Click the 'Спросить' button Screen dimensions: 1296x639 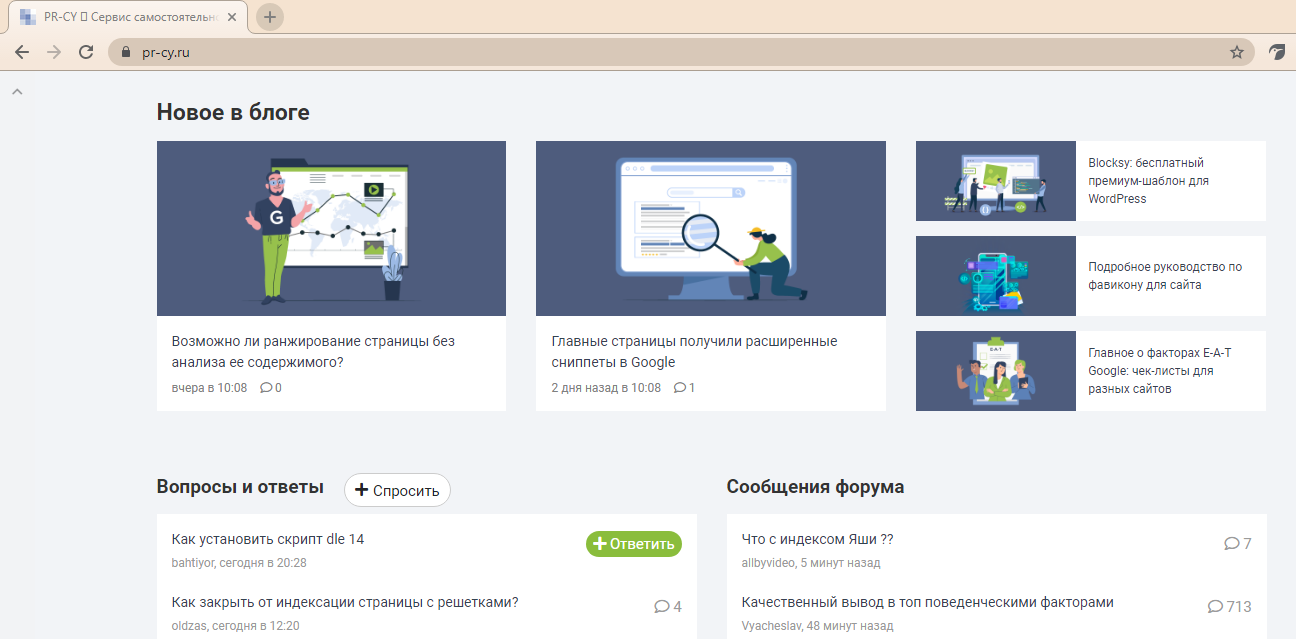[x=397, y=490]
